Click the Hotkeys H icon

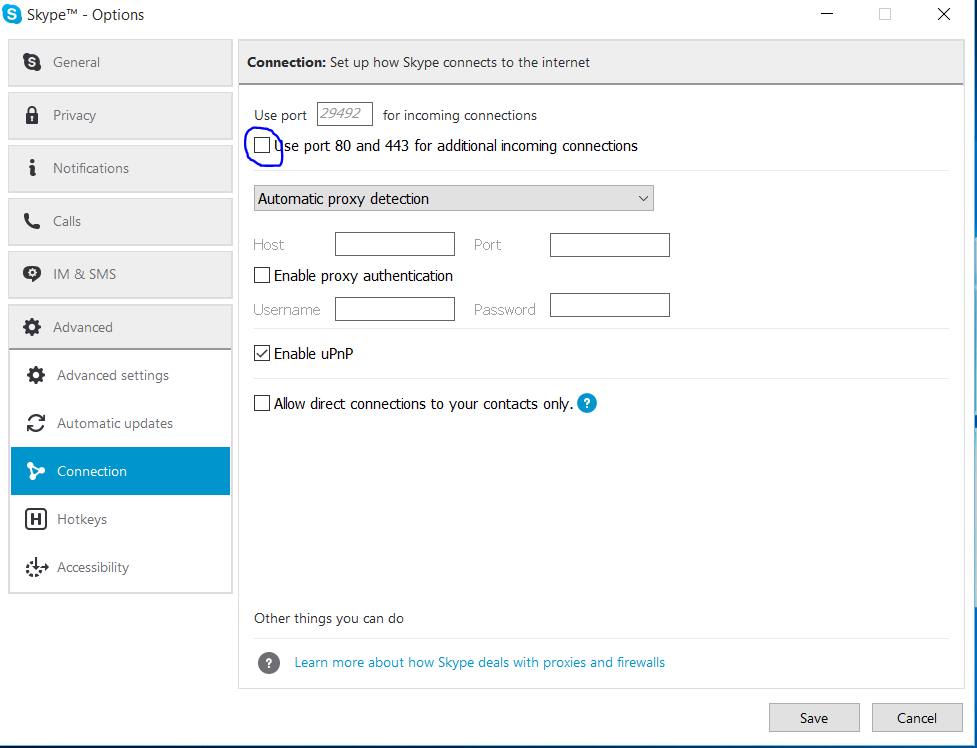pos(36,519)
